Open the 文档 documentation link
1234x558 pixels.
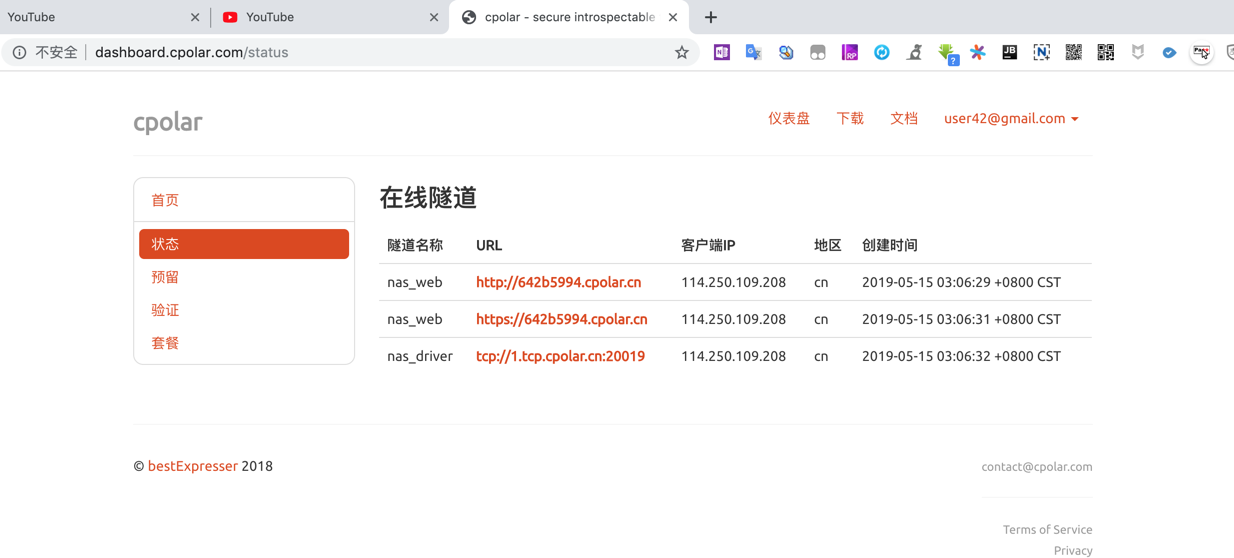[904, 118]
